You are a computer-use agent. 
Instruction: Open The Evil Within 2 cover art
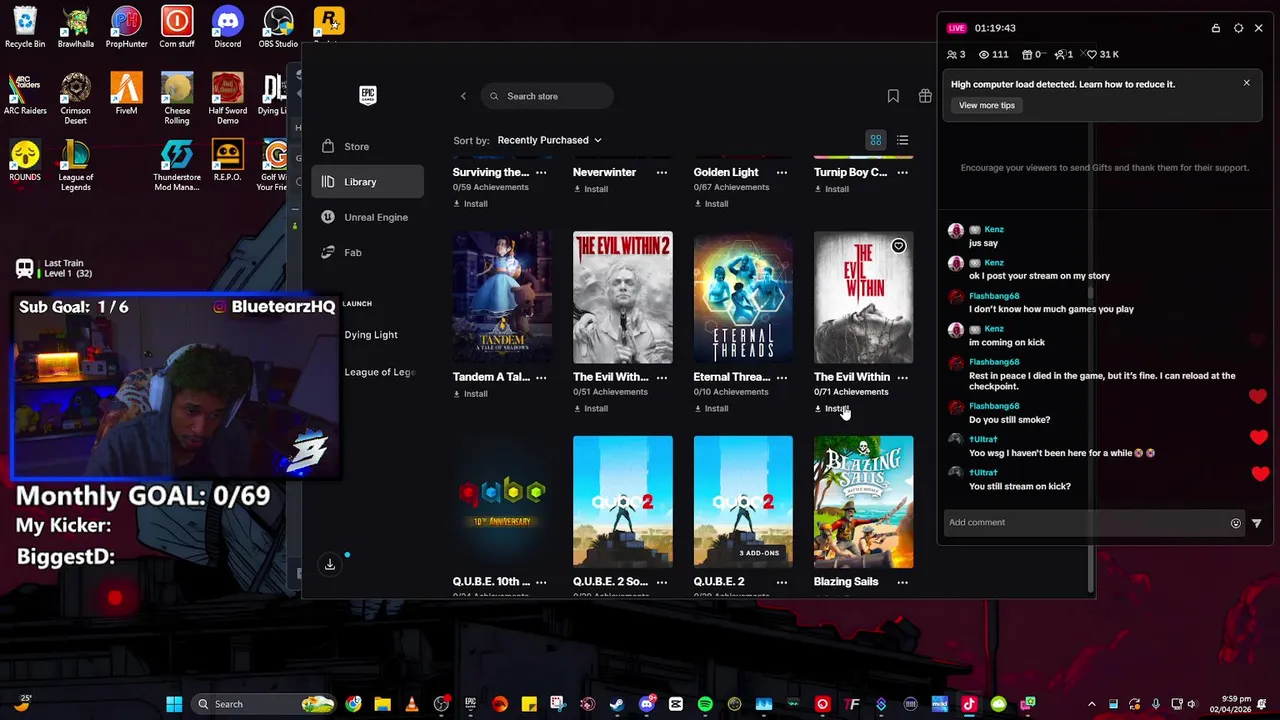pyautogui.click(x=622, y=297)
